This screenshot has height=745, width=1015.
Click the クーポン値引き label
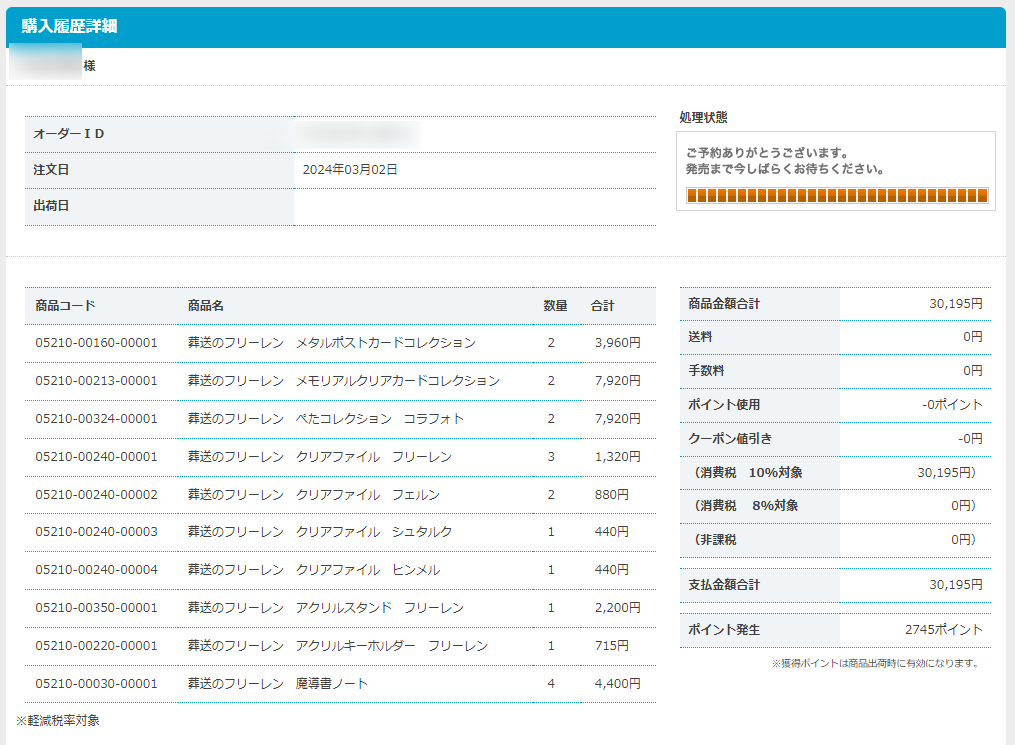point(730,439)
